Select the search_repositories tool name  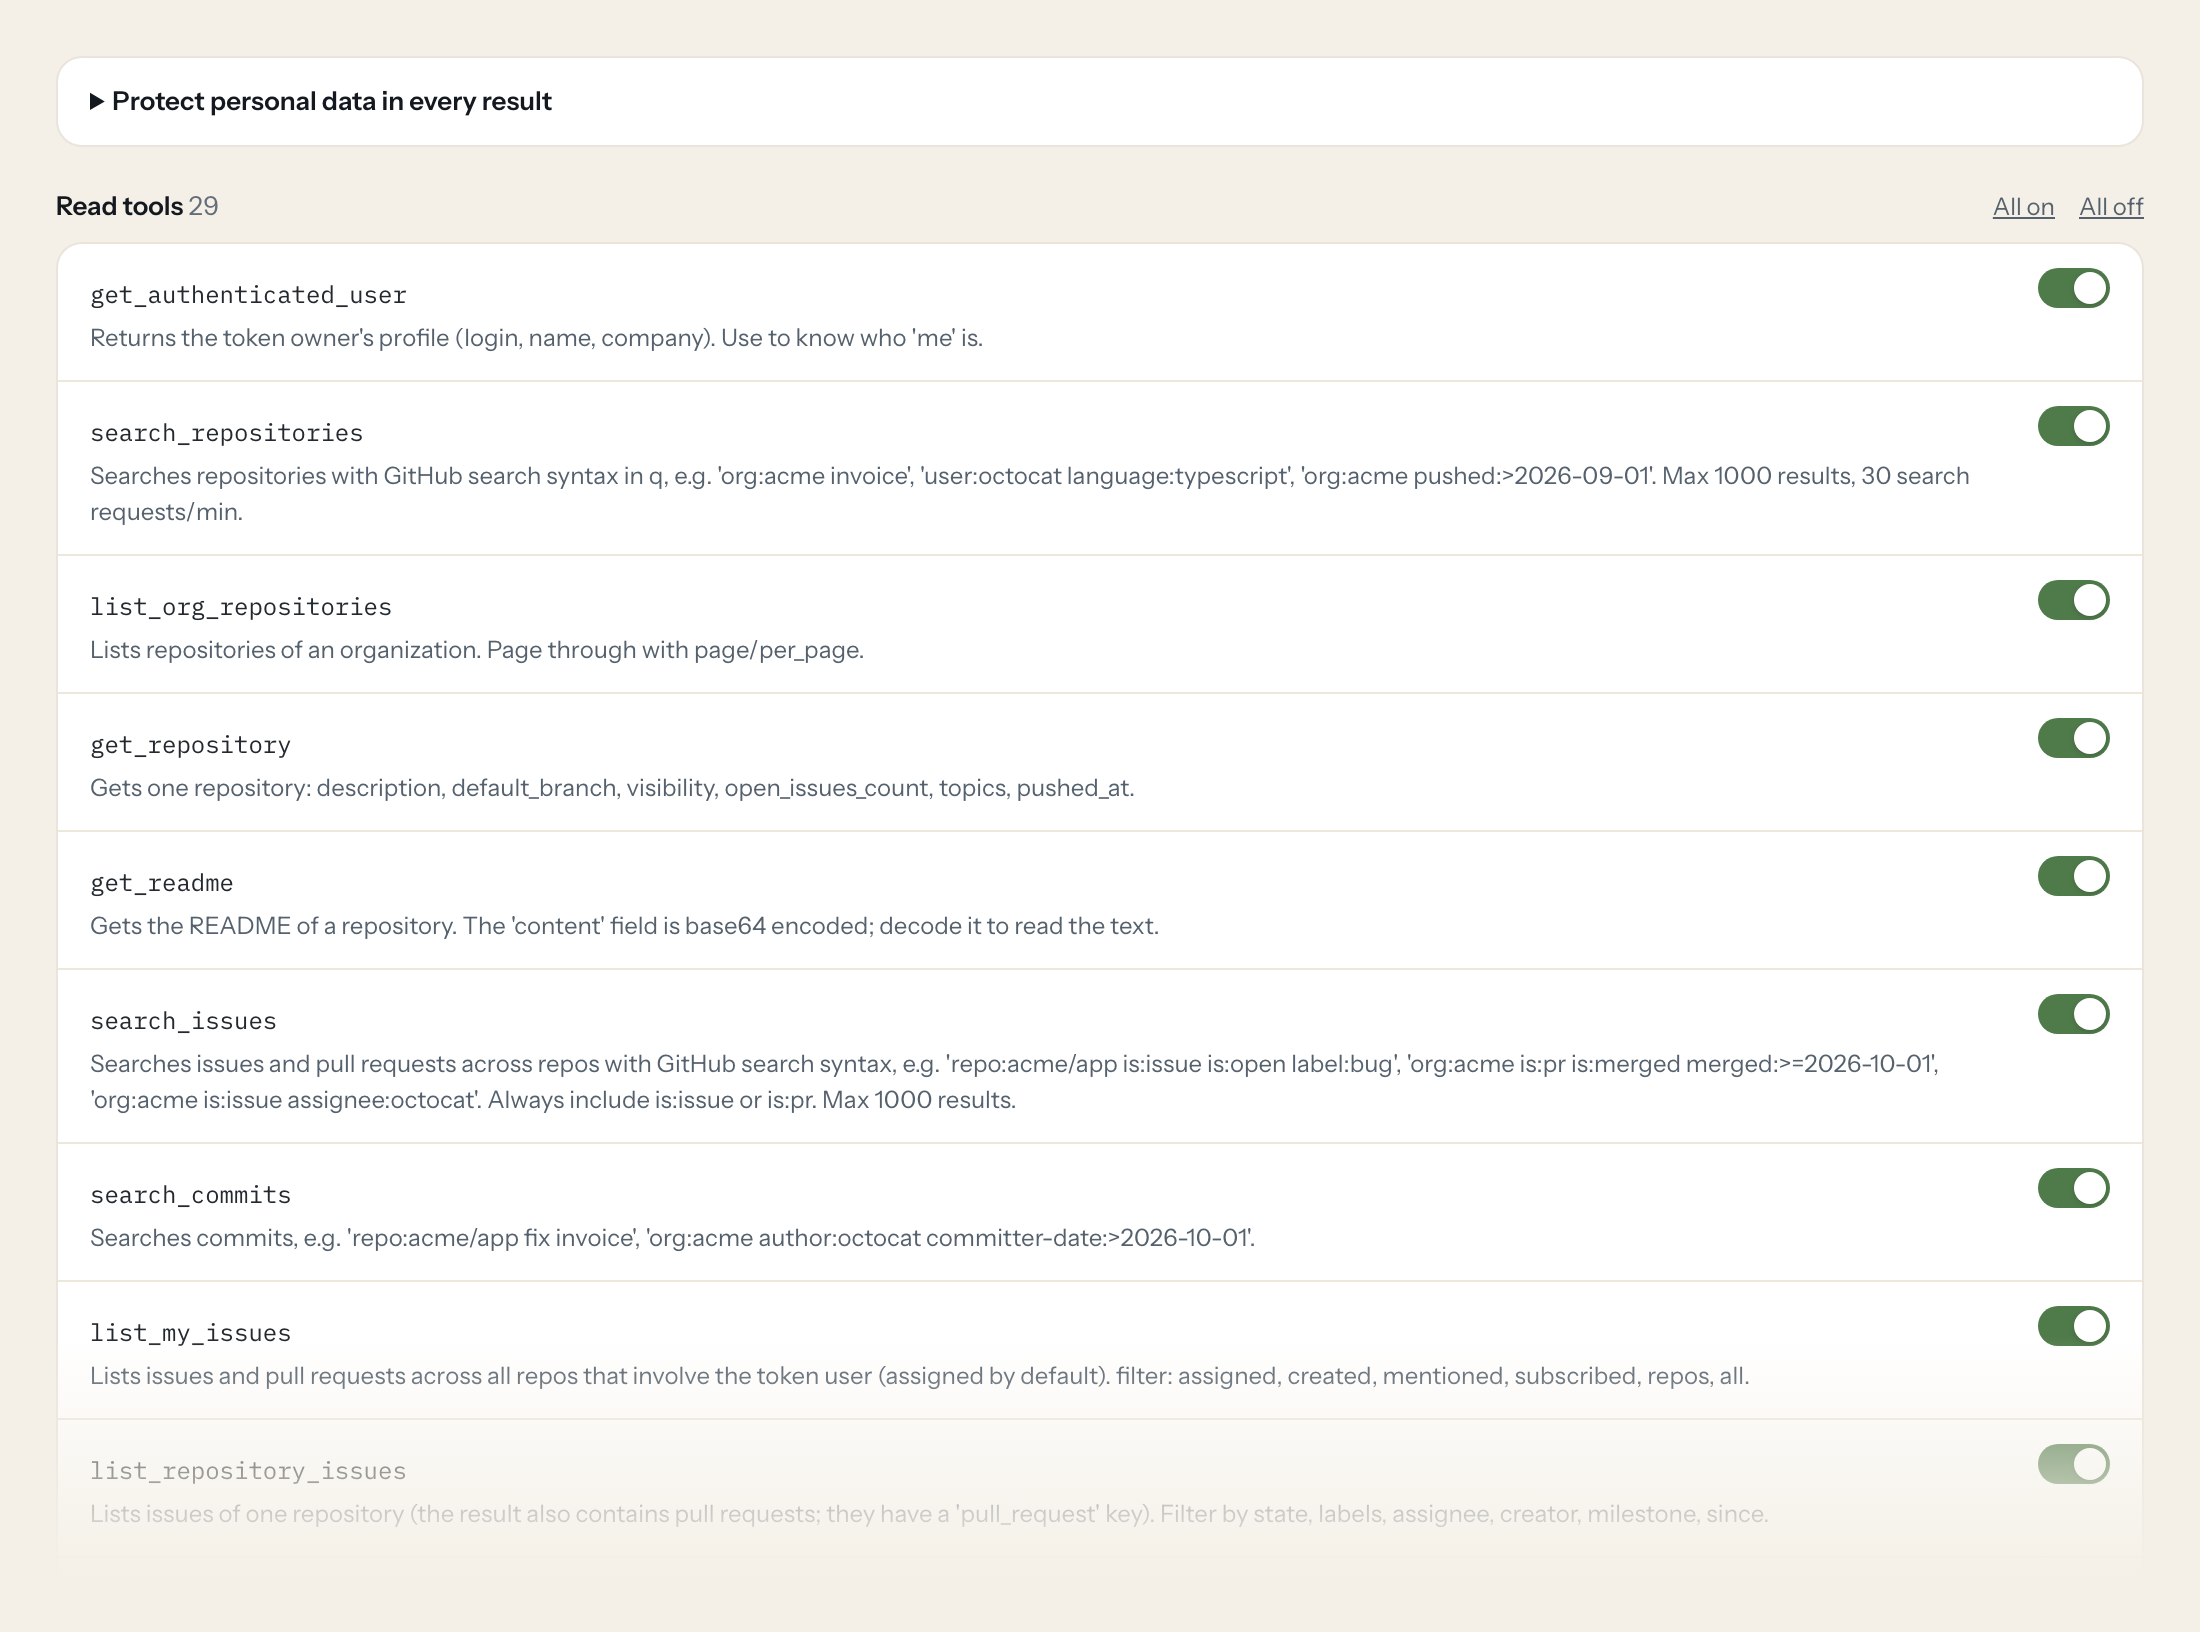[226, 433]
